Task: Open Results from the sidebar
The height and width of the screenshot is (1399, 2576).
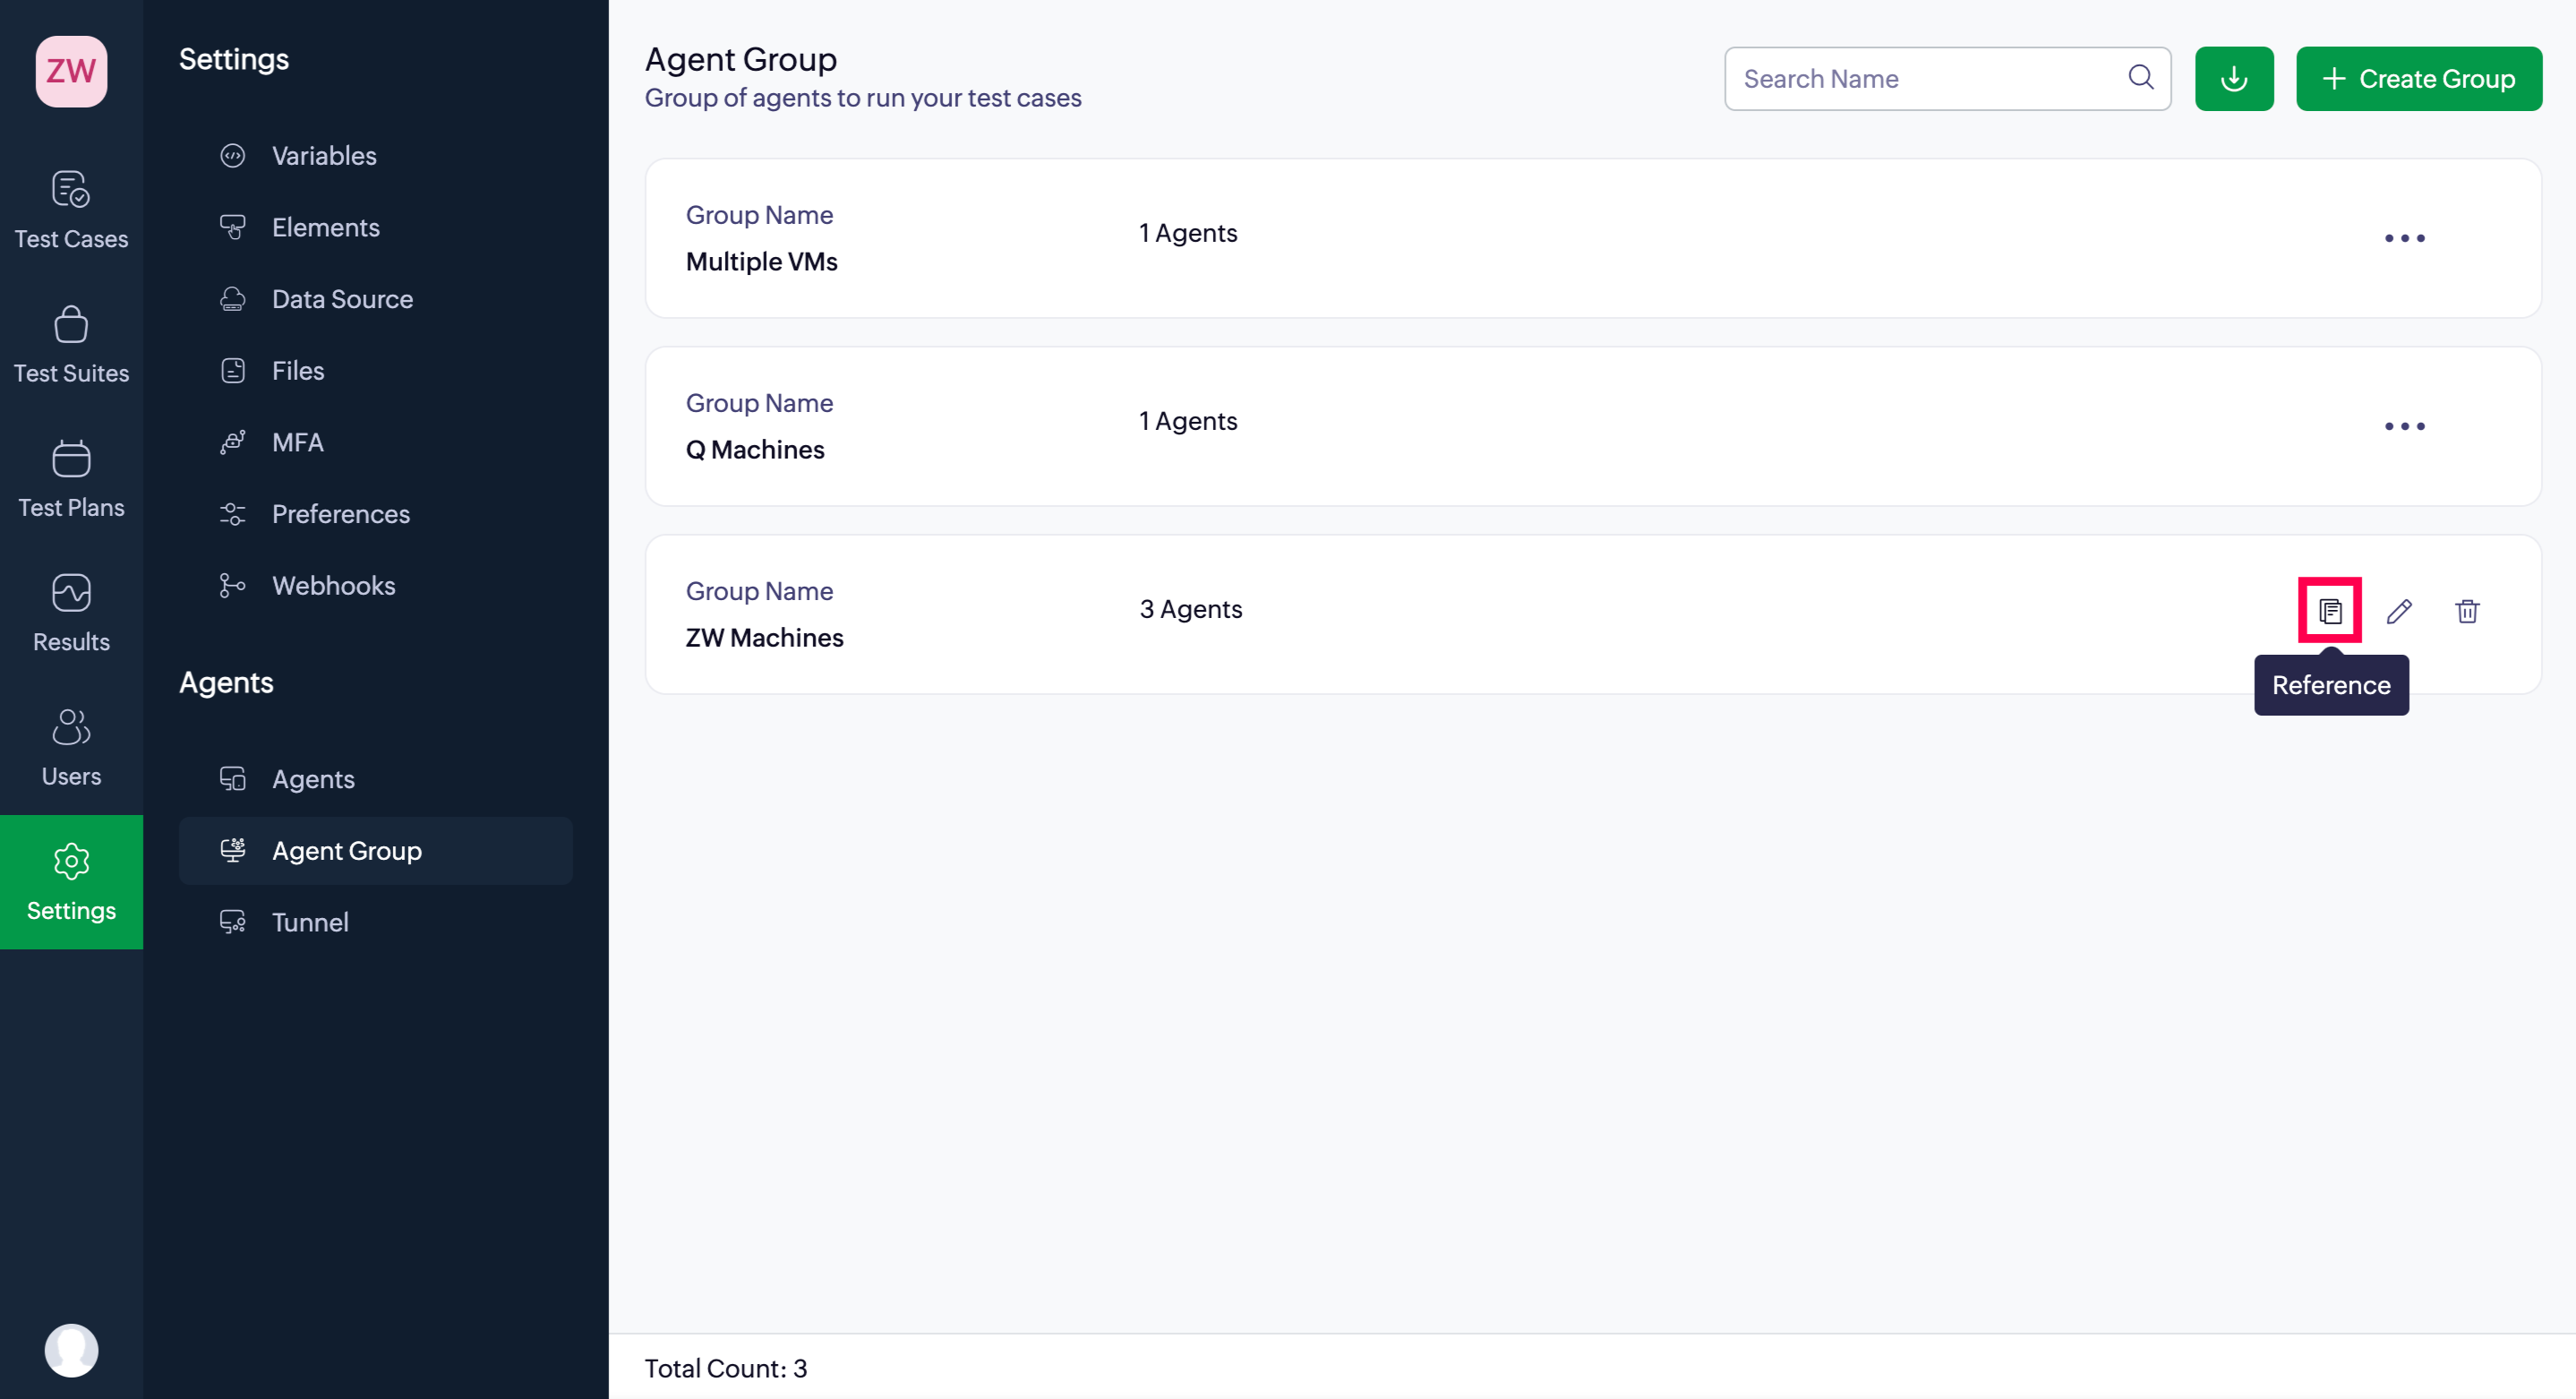Action: click(x=71, y=613)
